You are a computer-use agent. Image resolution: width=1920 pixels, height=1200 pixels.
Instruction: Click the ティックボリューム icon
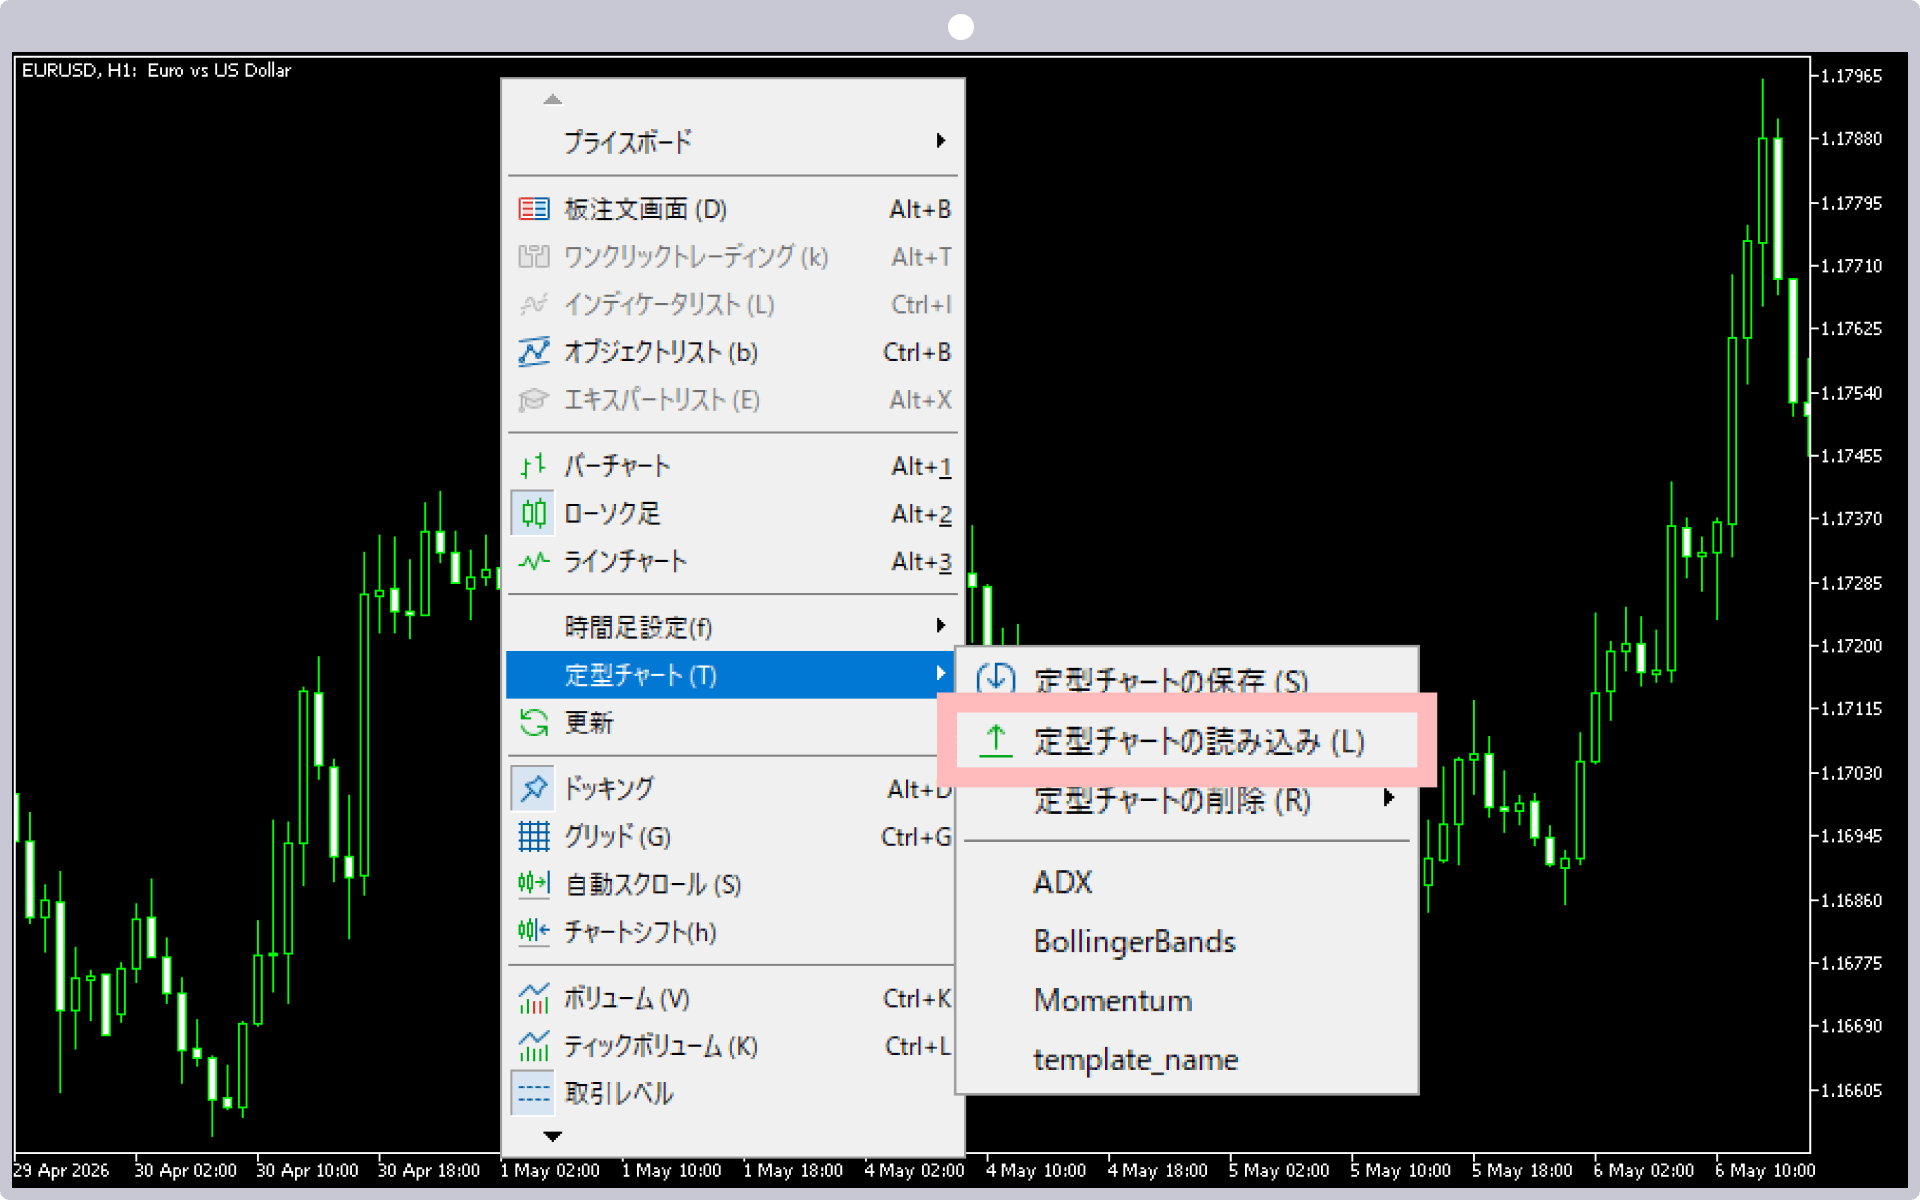tap(534, 1046)
